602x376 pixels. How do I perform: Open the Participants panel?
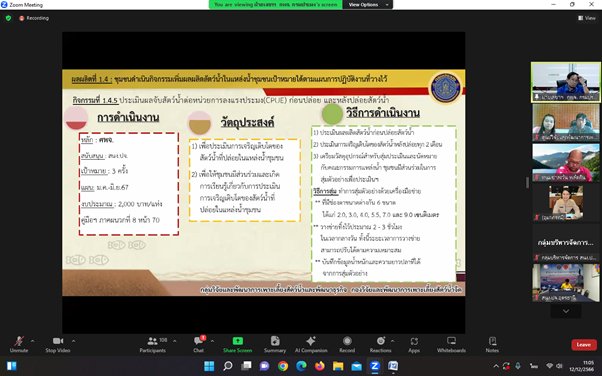point(153,345)
